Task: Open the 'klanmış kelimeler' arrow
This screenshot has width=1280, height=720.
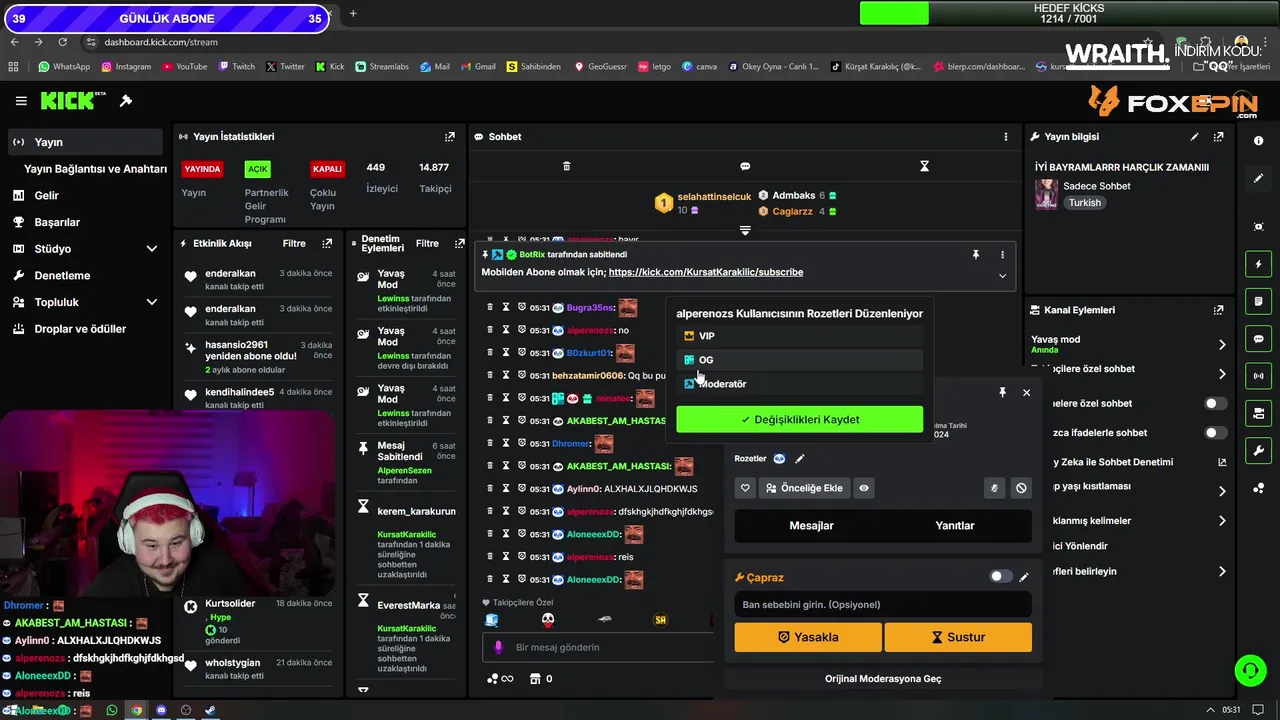Action: click(1222, 521)
